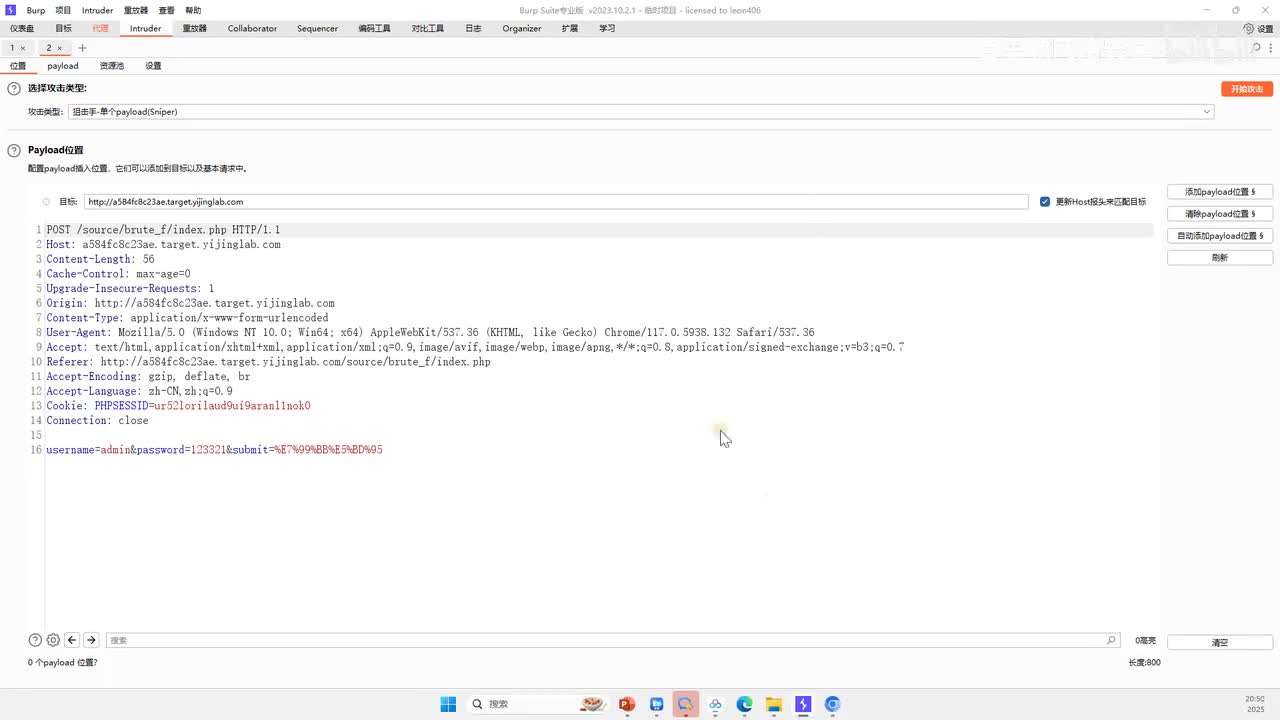Screen dimensions: 1280x720
Task: Open the attack type dropdown
Action: (x=641, y=112)
